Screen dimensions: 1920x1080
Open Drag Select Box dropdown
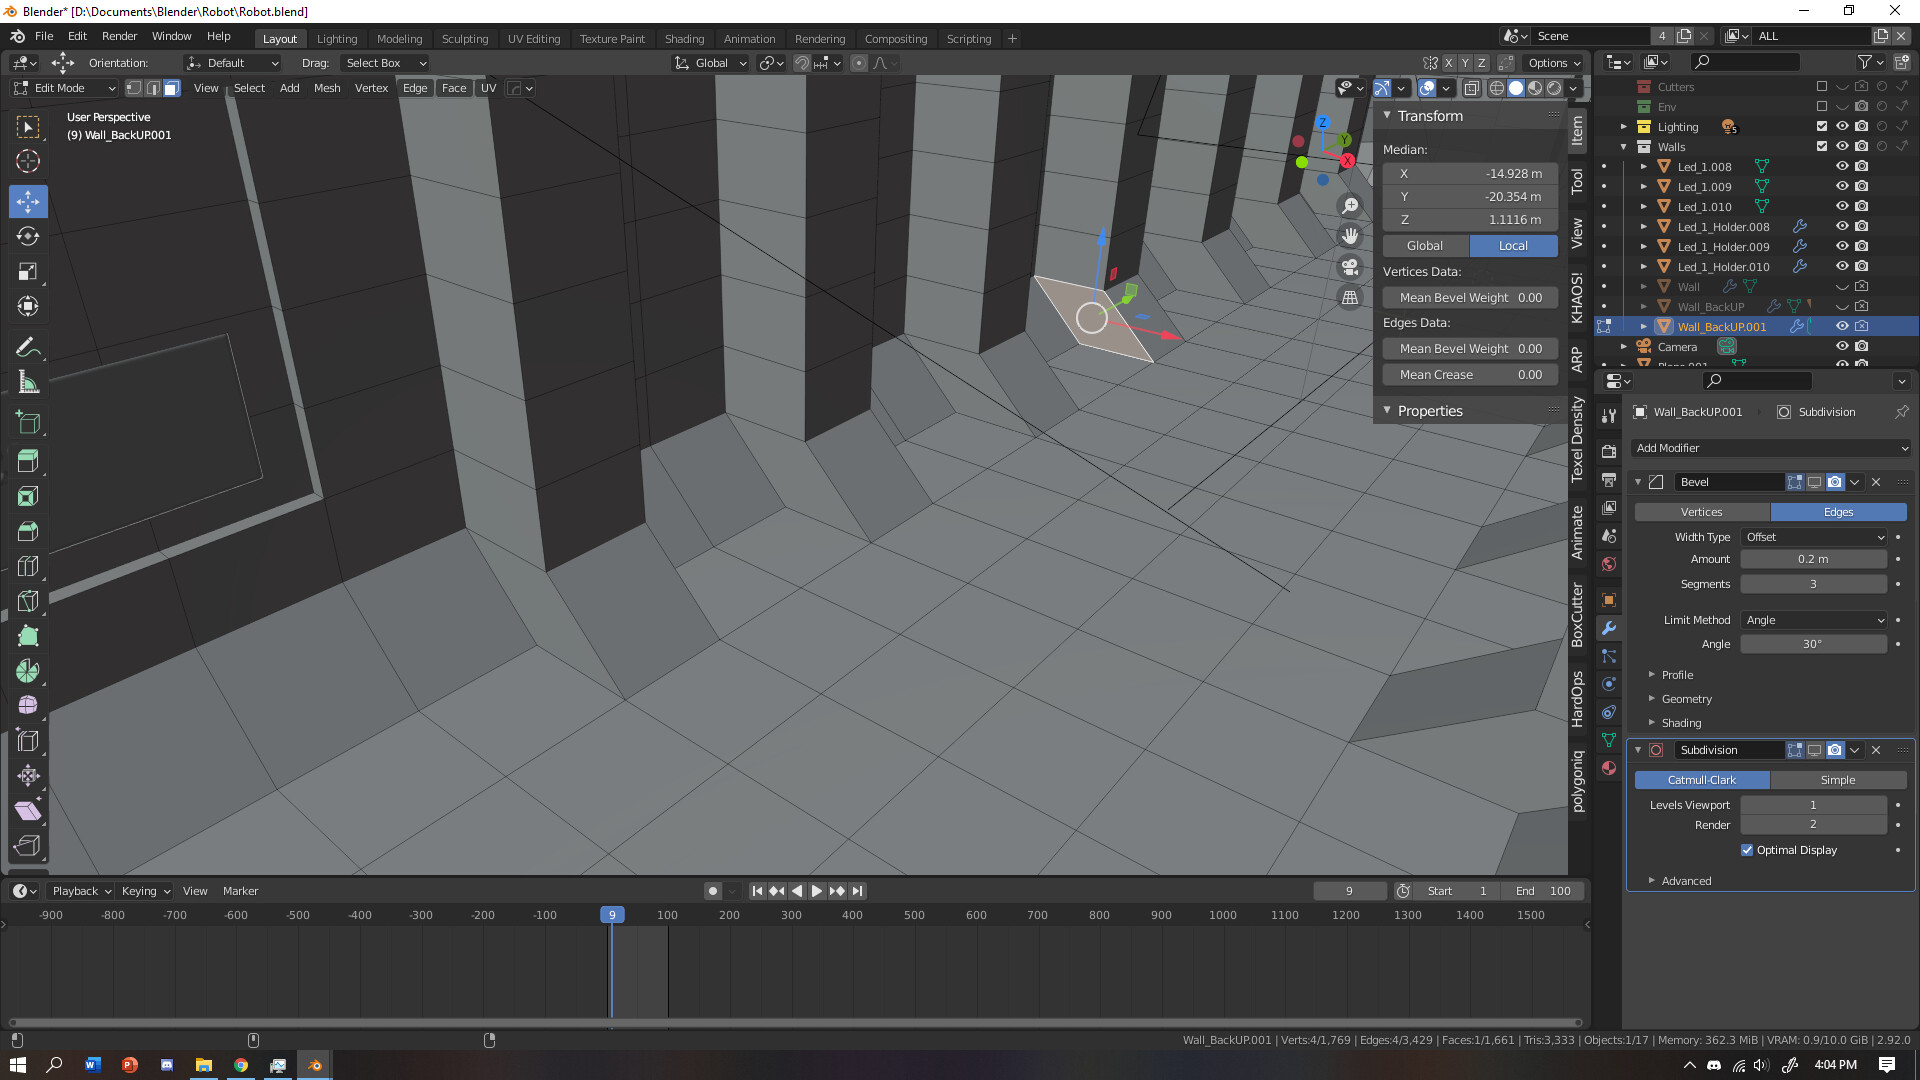coord(384,63)
